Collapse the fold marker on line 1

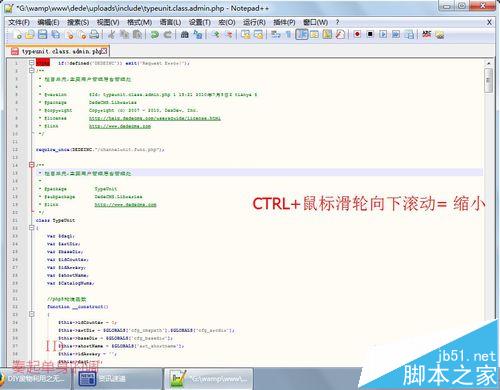[31, 63]
